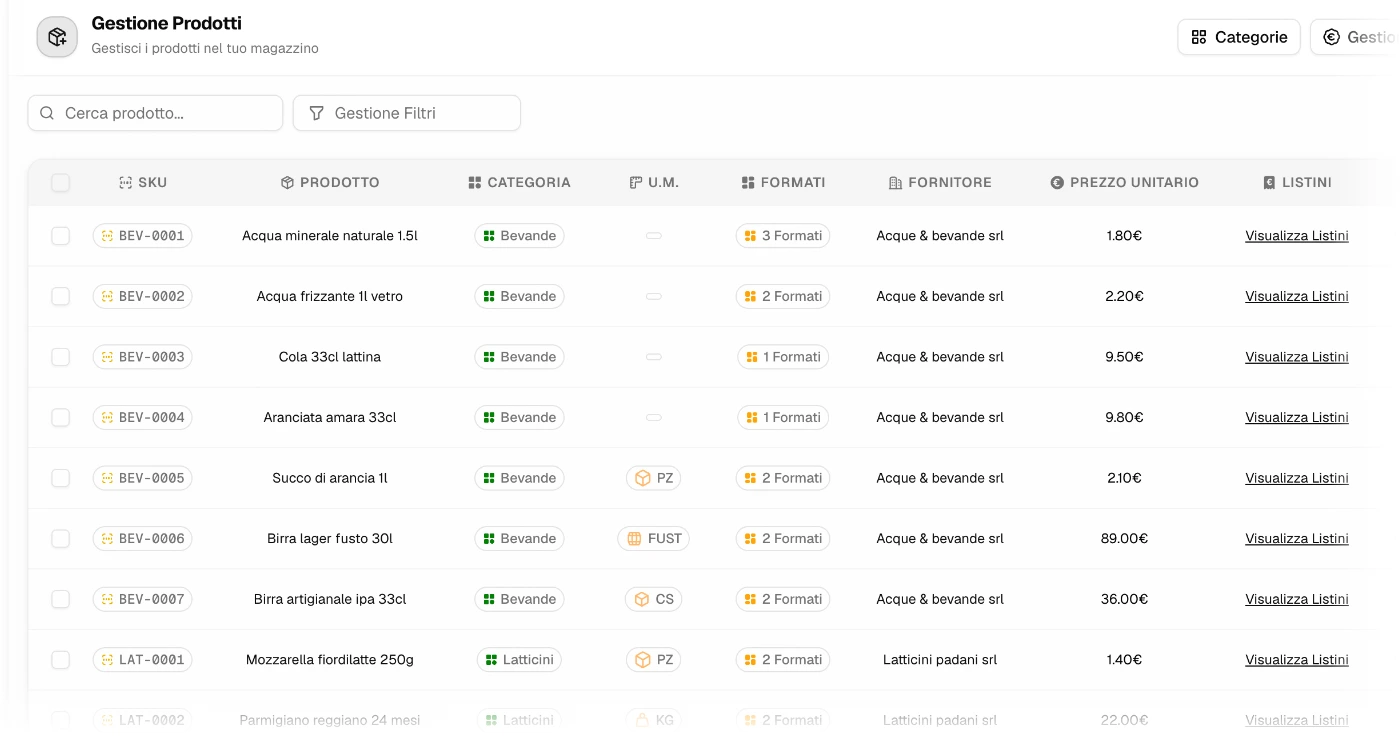
Task: Click the LAT-0001 SKU badge
Action: pos(142,660)
